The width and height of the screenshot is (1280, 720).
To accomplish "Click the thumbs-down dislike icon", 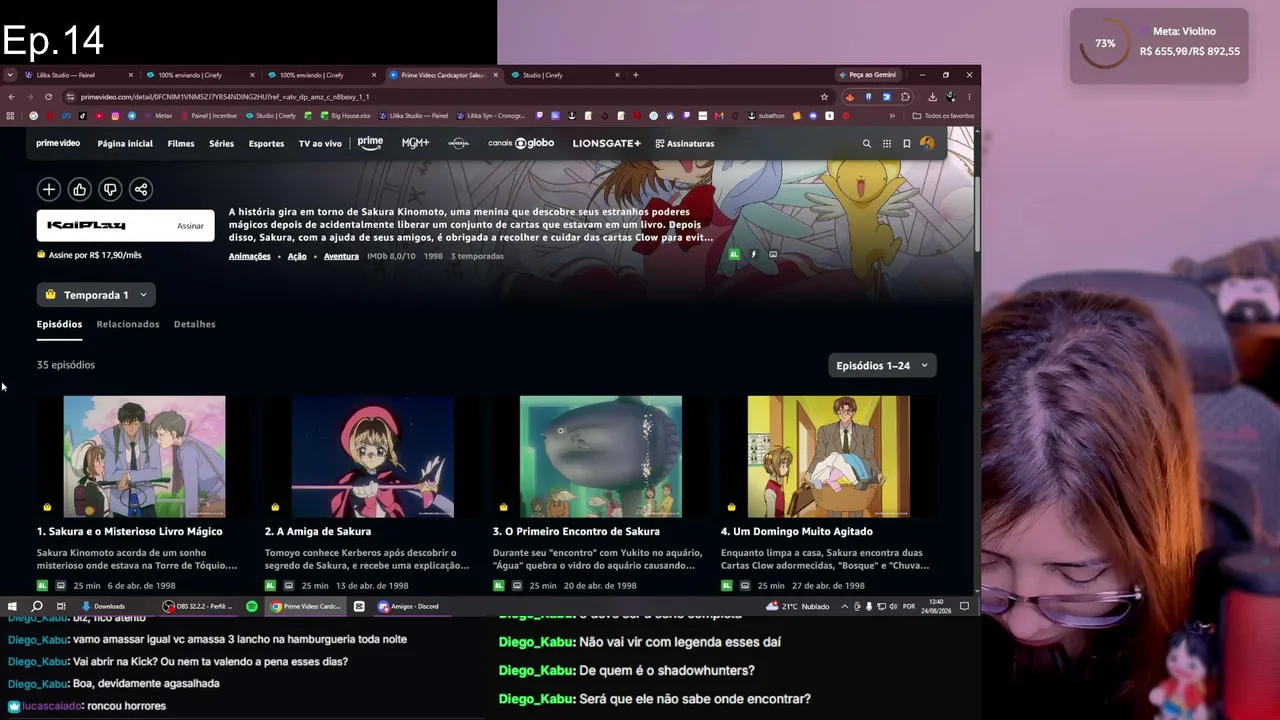I will [110, 189].
